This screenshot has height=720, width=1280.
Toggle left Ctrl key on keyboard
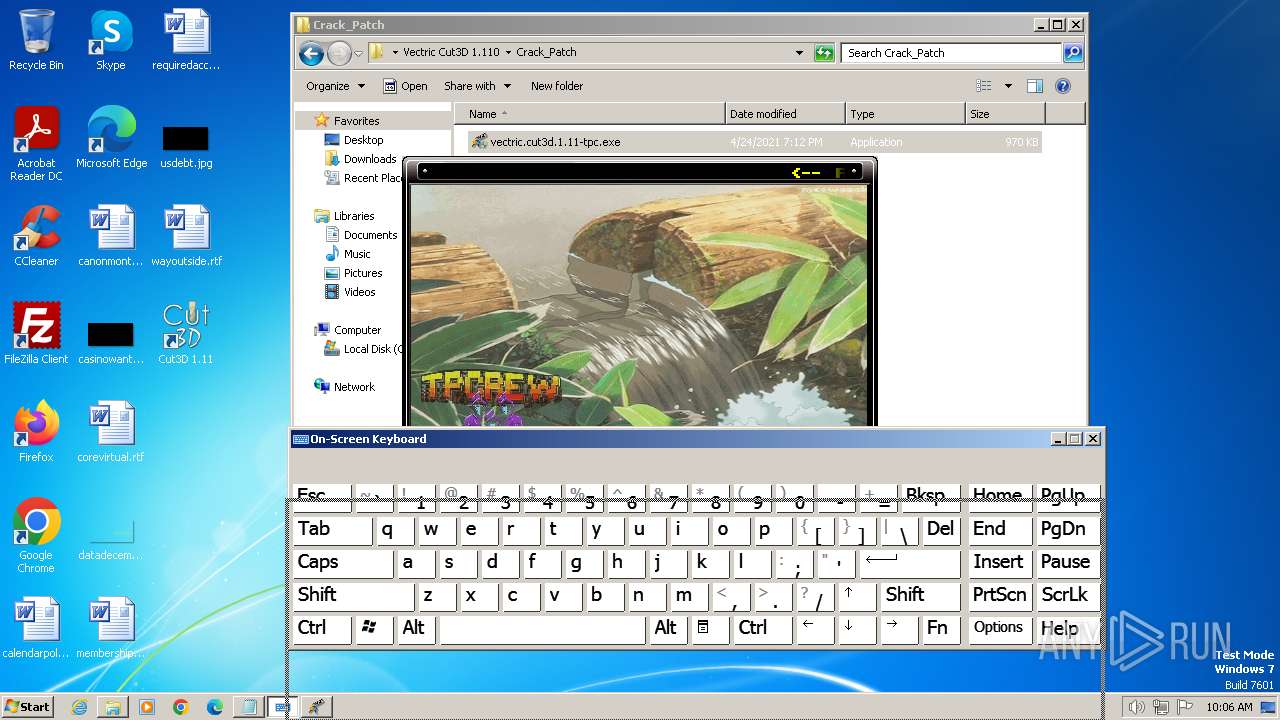[322, 629]
